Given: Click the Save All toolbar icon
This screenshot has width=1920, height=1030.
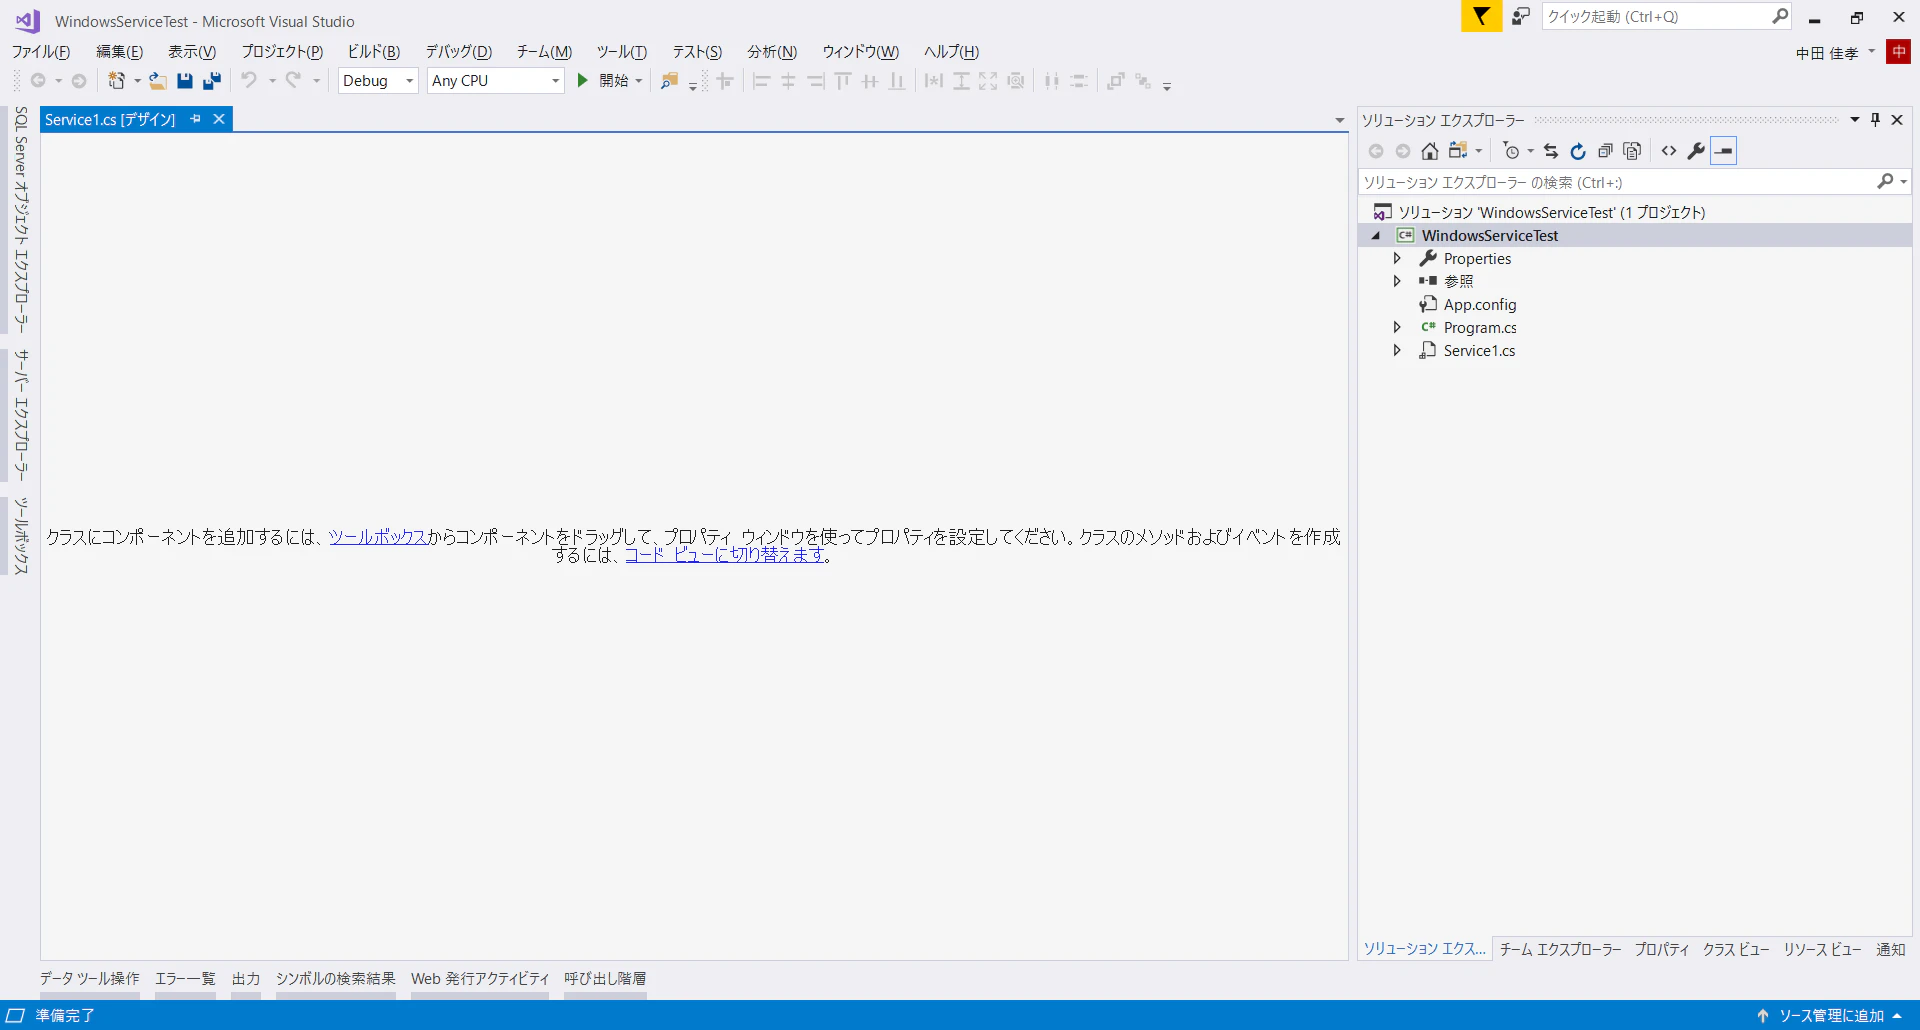Looking at the screenshot, I should tap(212, 81).
